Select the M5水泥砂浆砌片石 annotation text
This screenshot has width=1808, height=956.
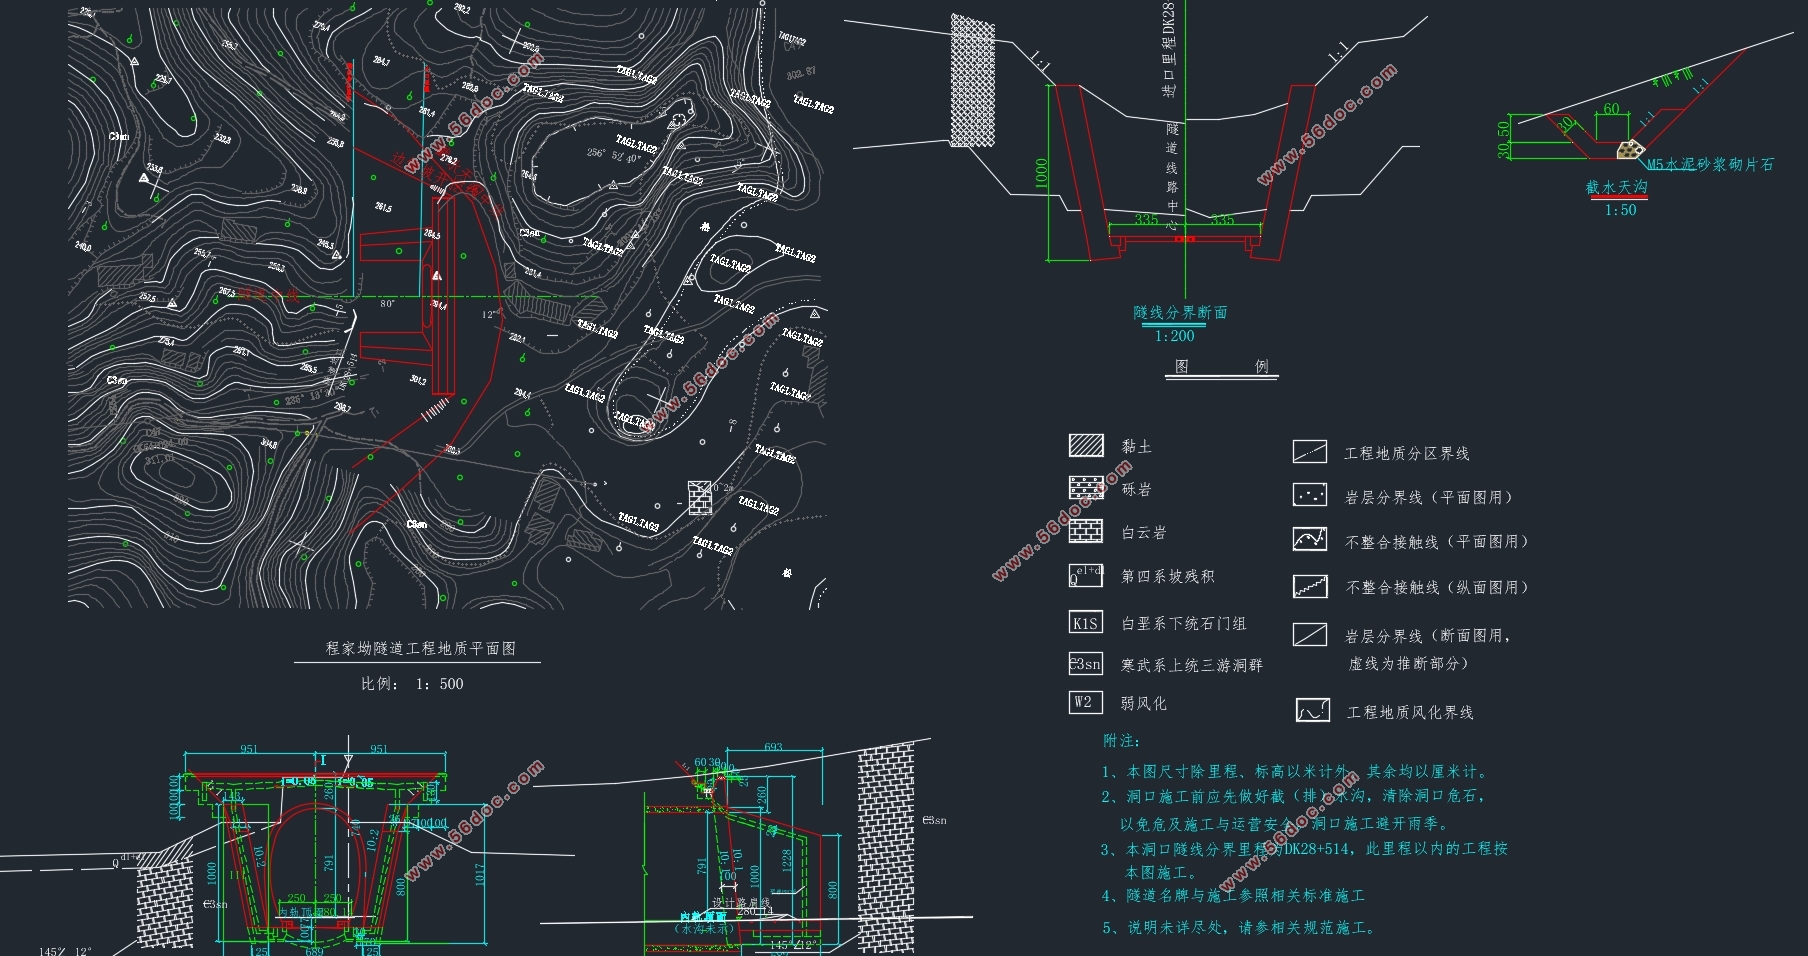tap(1710, 165)
